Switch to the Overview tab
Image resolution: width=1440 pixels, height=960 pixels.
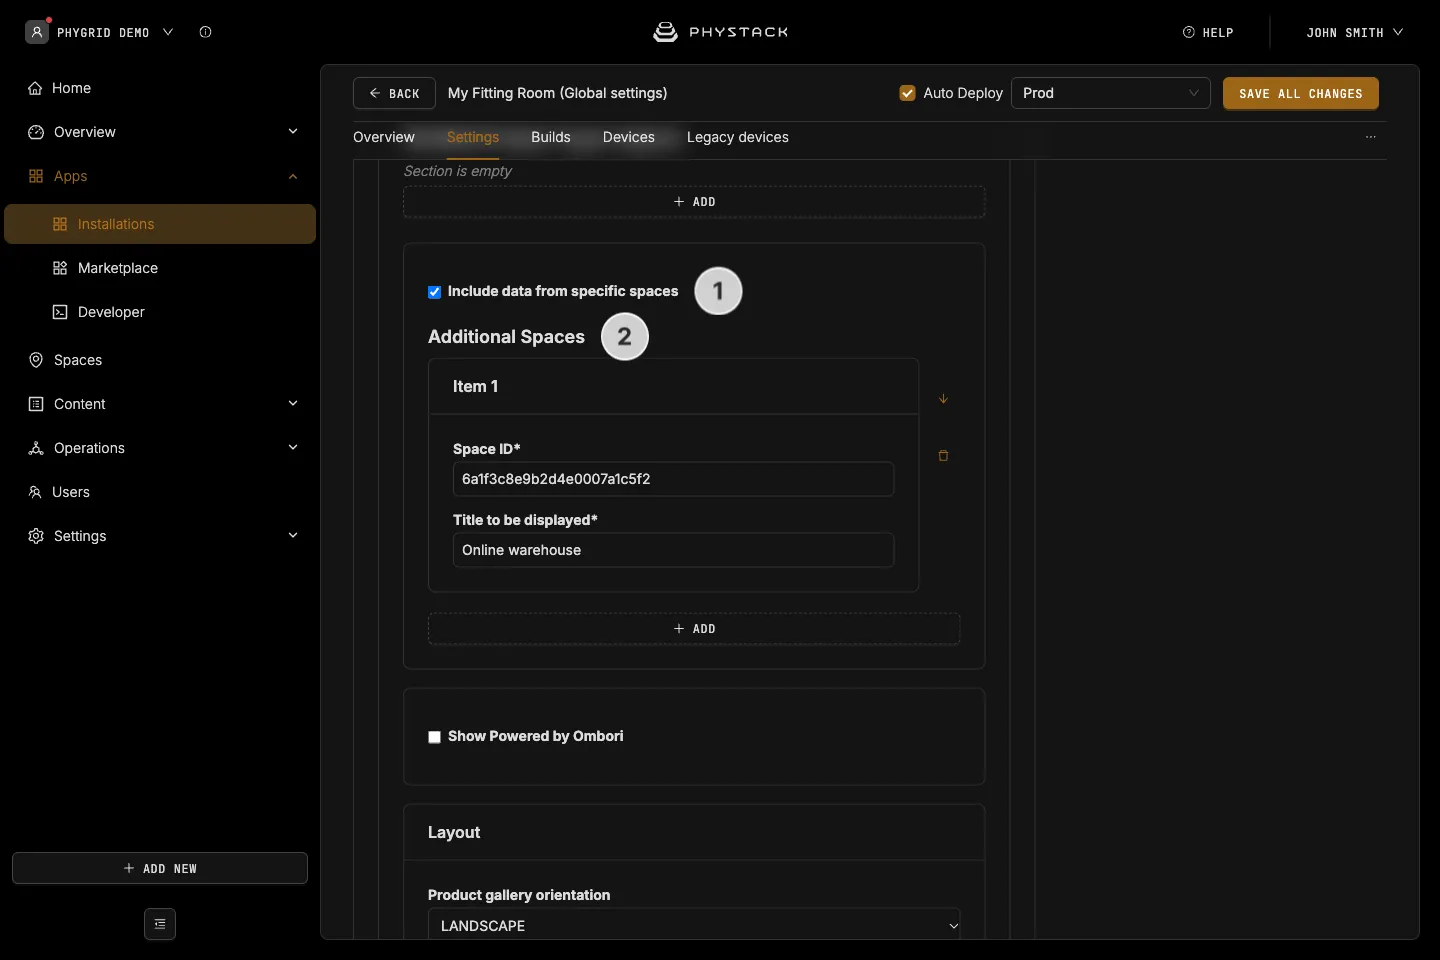(x=384, y=137)
